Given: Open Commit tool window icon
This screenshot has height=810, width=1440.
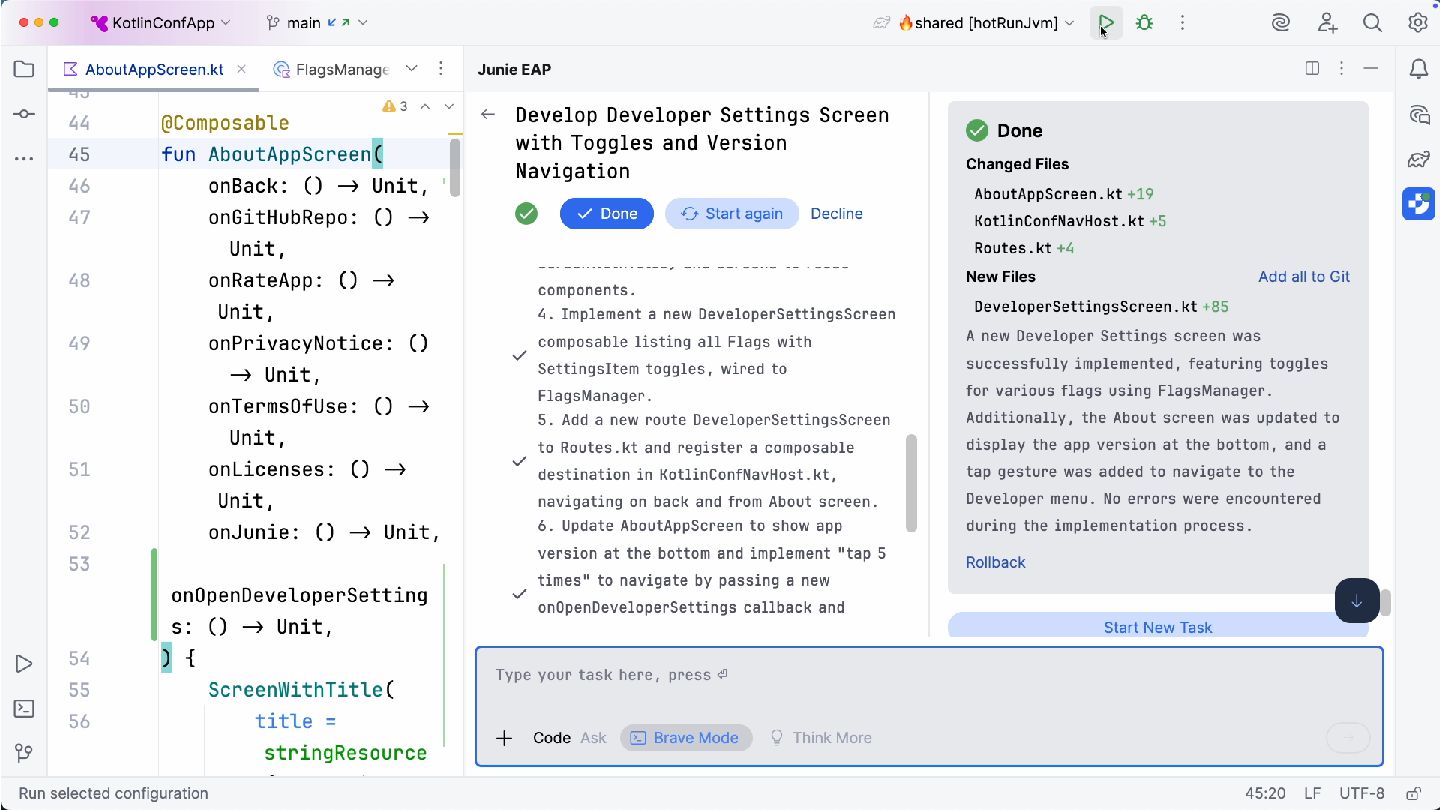Looking at the screenshot, I should [x=23, y=114].
